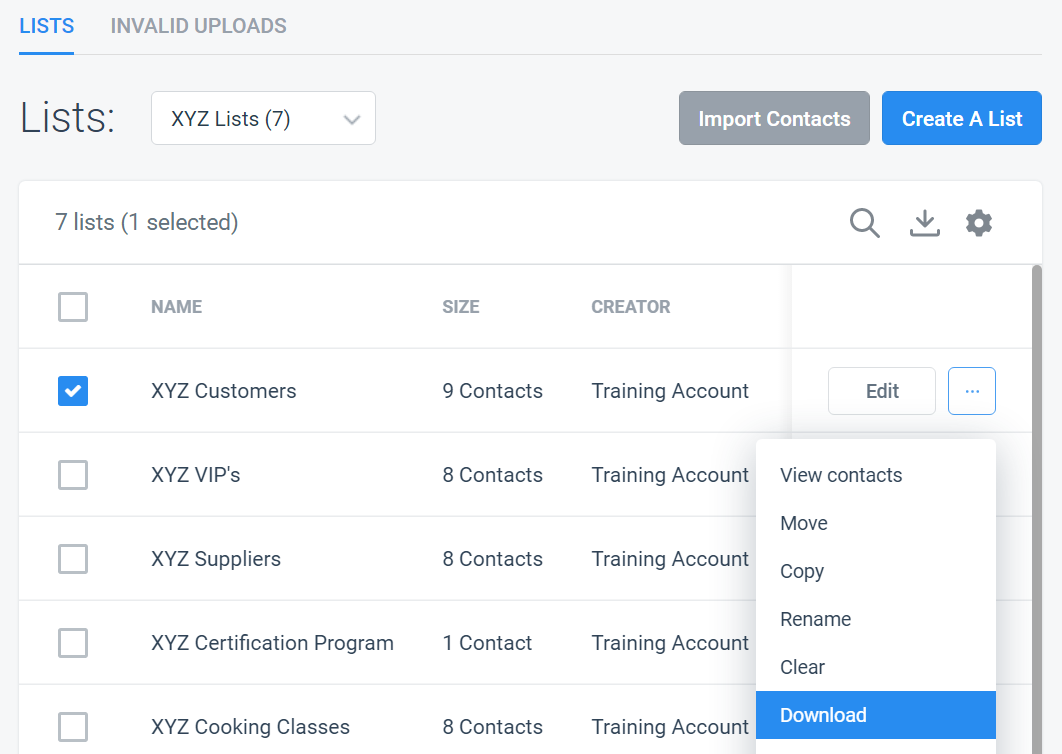Click the download lists icon
This screenshot has width=1062, height=754.
pyautogui.click(x=925, y=223)
